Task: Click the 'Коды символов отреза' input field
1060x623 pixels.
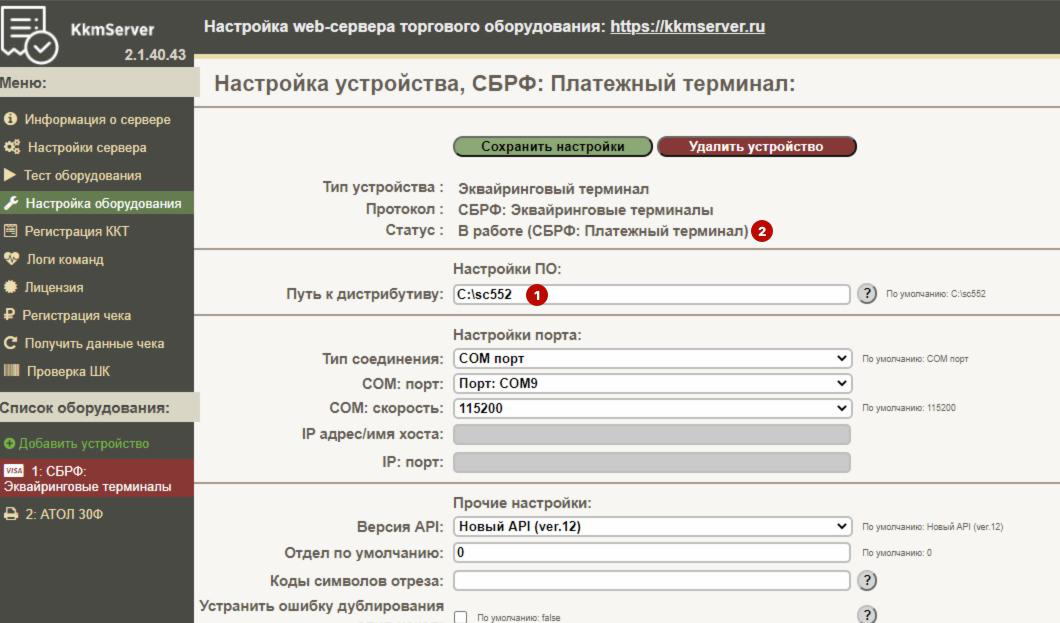Action: click(652, 580)
